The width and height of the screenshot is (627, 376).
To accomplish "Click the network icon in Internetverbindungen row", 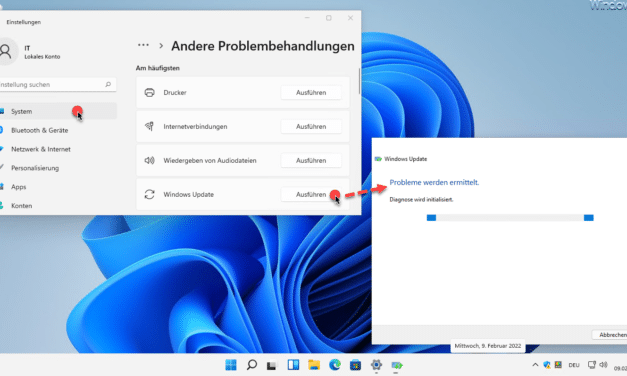I will tap(150, 126).
